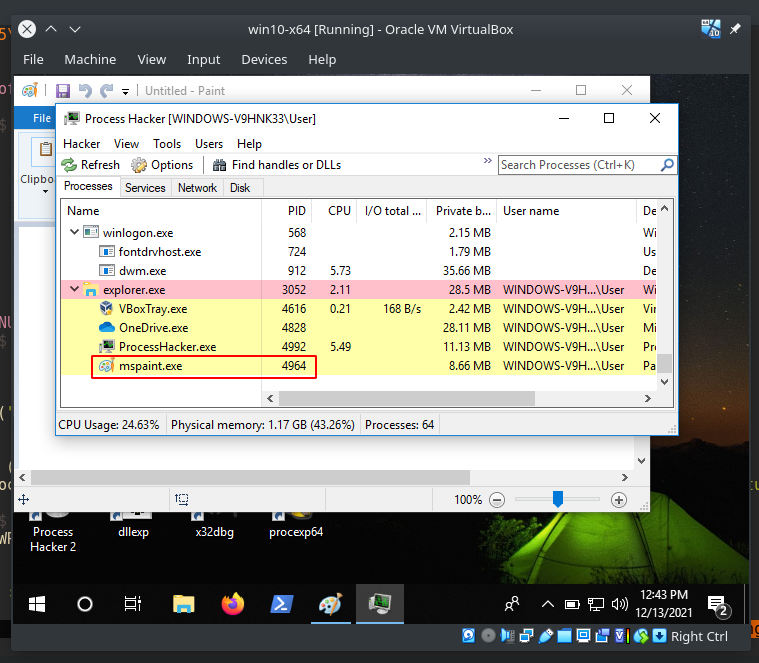Open VirtualBox Machine menu

(90, 60)
